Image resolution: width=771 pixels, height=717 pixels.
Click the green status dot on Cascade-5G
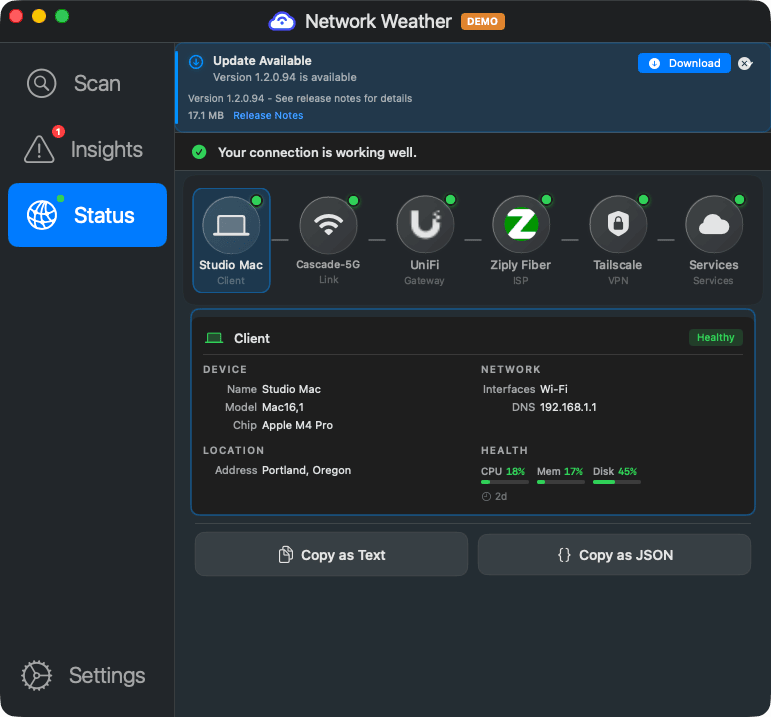click(x=353, y=201)
